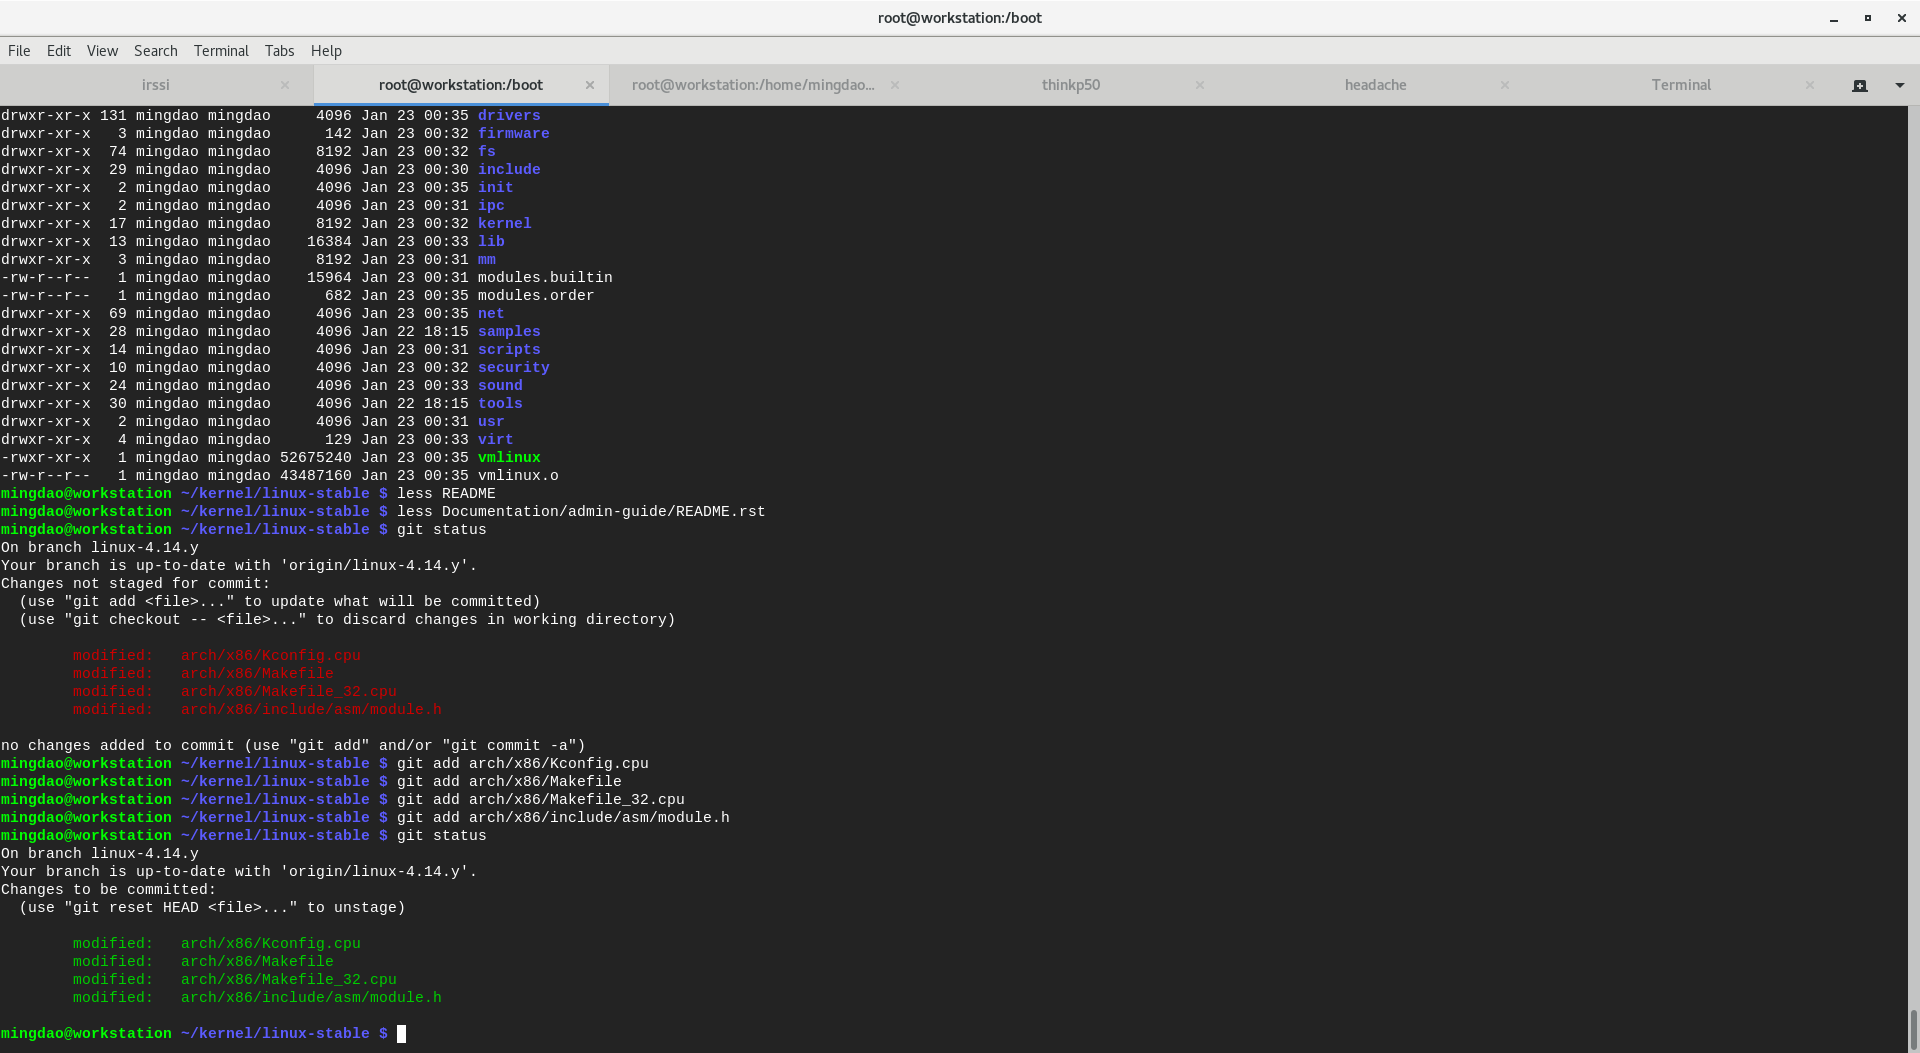Open a new terminal tab icon
1920x1053 pixels.
tap(1860, 86)
